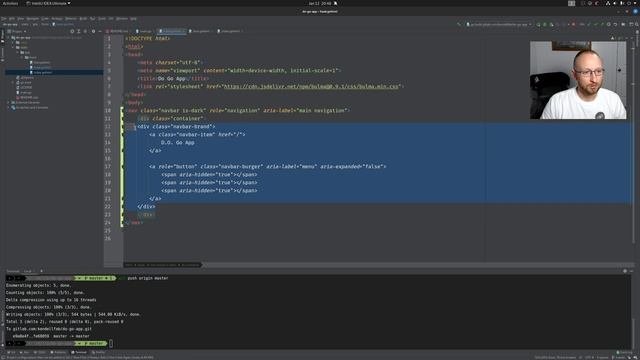Open the Project panel settings gear
Screen dimensions: 640x360
pyautogui.click(x=93, y=31)
